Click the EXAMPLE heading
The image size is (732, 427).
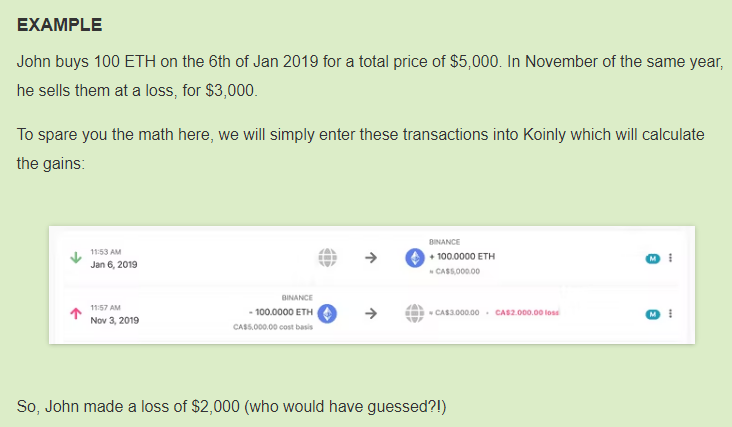[59, 25]
